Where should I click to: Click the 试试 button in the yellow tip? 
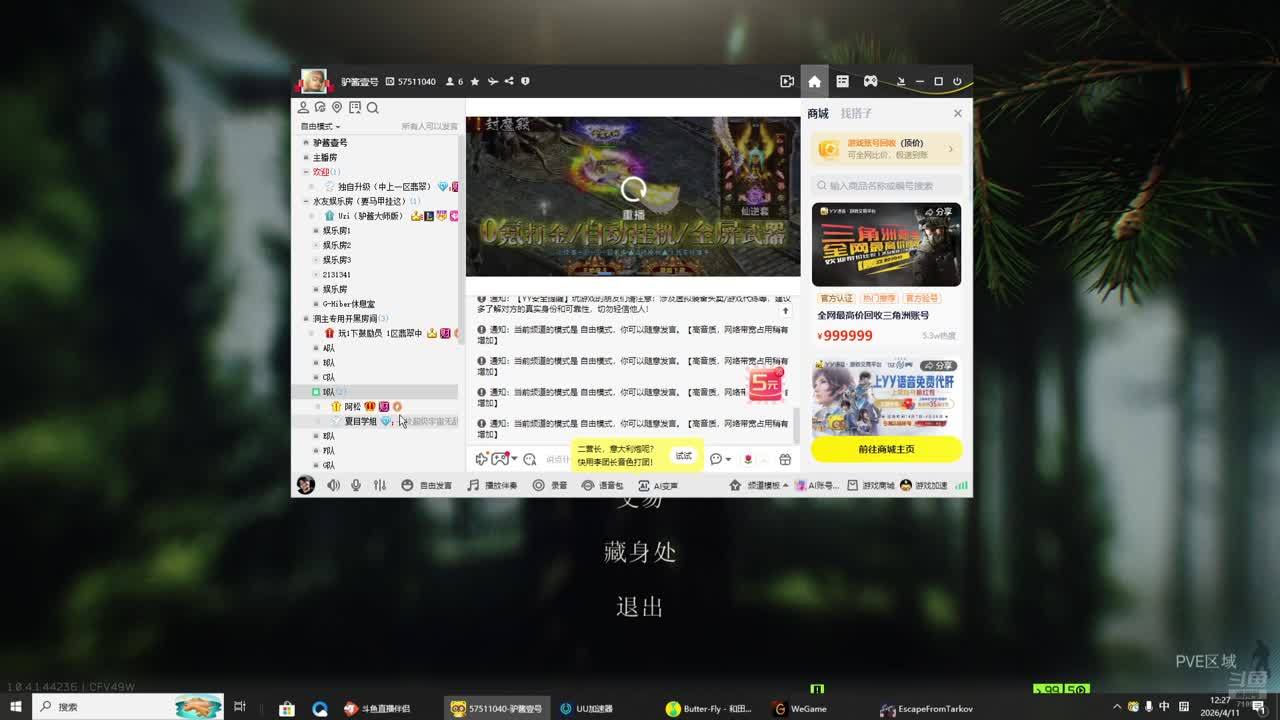(683, 456)
